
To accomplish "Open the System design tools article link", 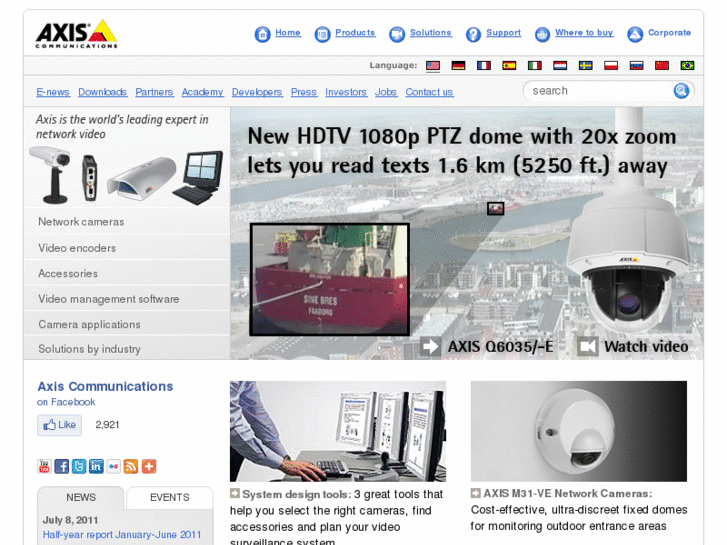I will (296, 494).
